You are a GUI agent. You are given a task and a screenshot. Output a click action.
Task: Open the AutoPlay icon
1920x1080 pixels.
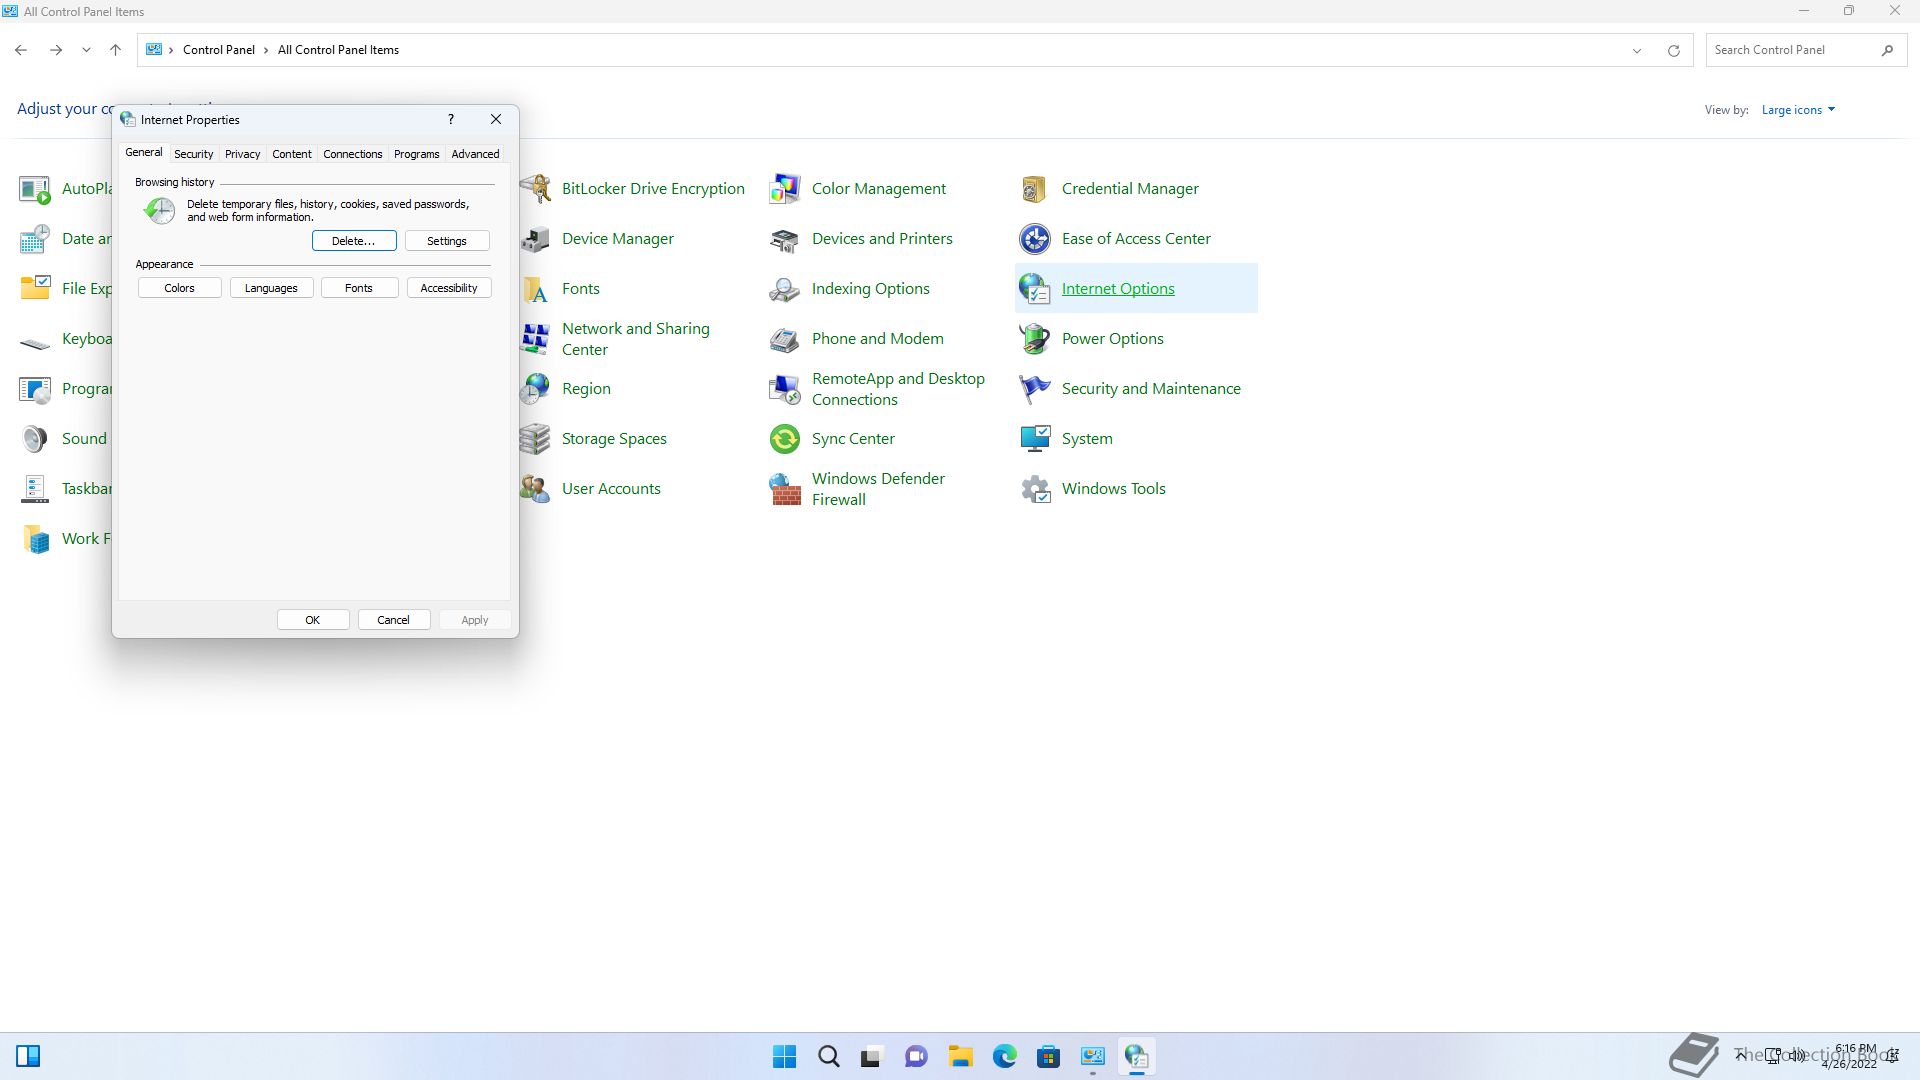(35, 188)
